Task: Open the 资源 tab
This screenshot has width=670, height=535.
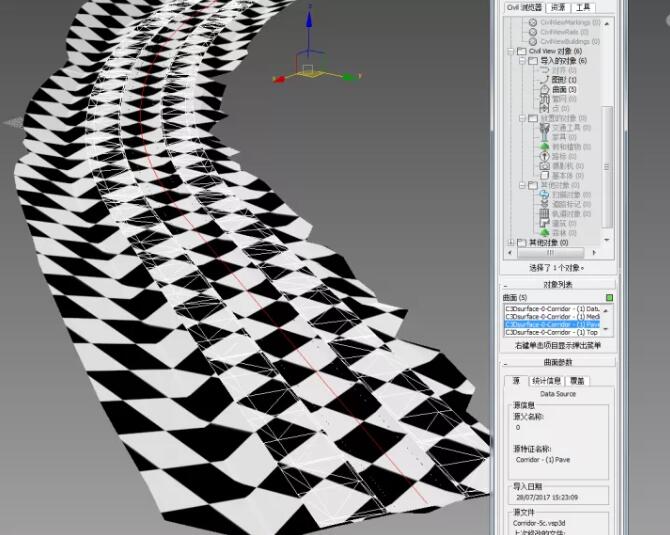Action: [558, 7]
